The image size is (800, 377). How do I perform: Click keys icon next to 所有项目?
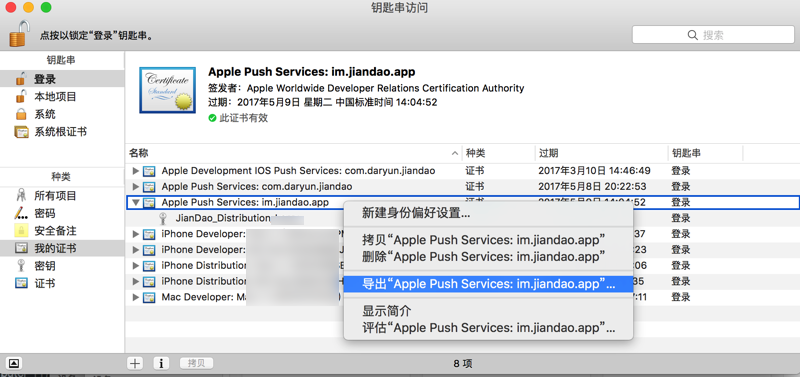tap(21, 195)
